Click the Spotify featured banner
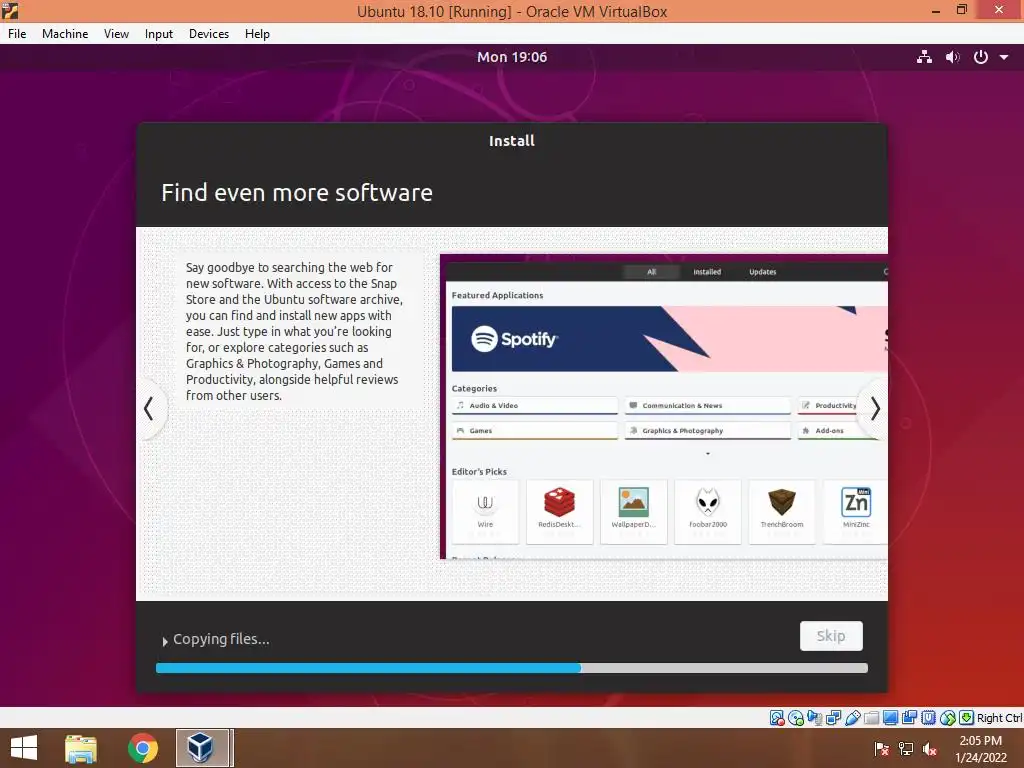1024x768 pixels. click(669, 339)
